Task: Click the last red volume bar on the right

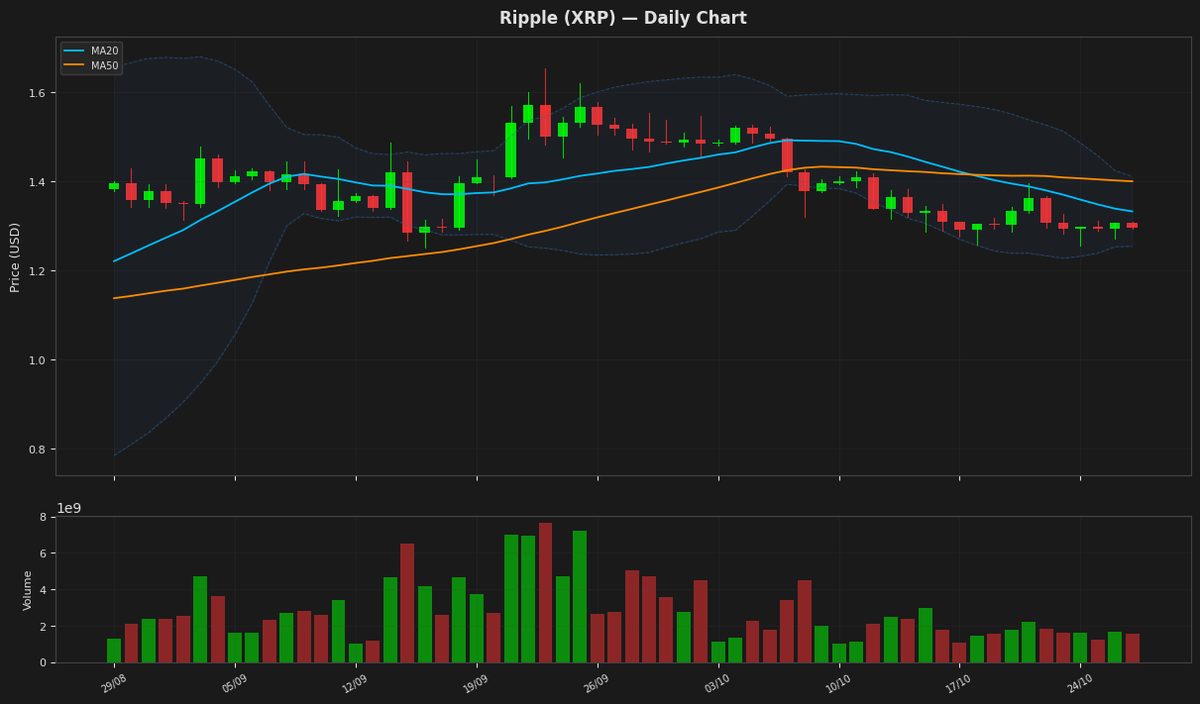Action: [1132, 648]
